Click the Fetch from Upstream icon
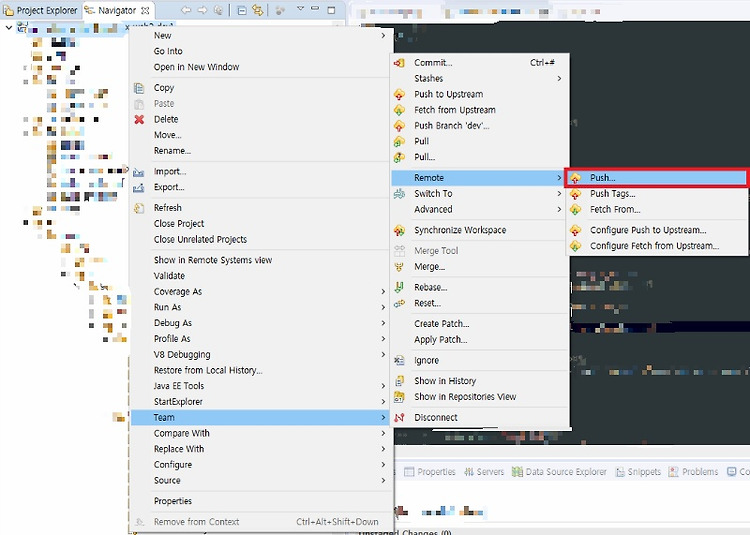Image resolution: width=750 pixels, height=535 pixels. pyautogui.click(x=399, y=110)
